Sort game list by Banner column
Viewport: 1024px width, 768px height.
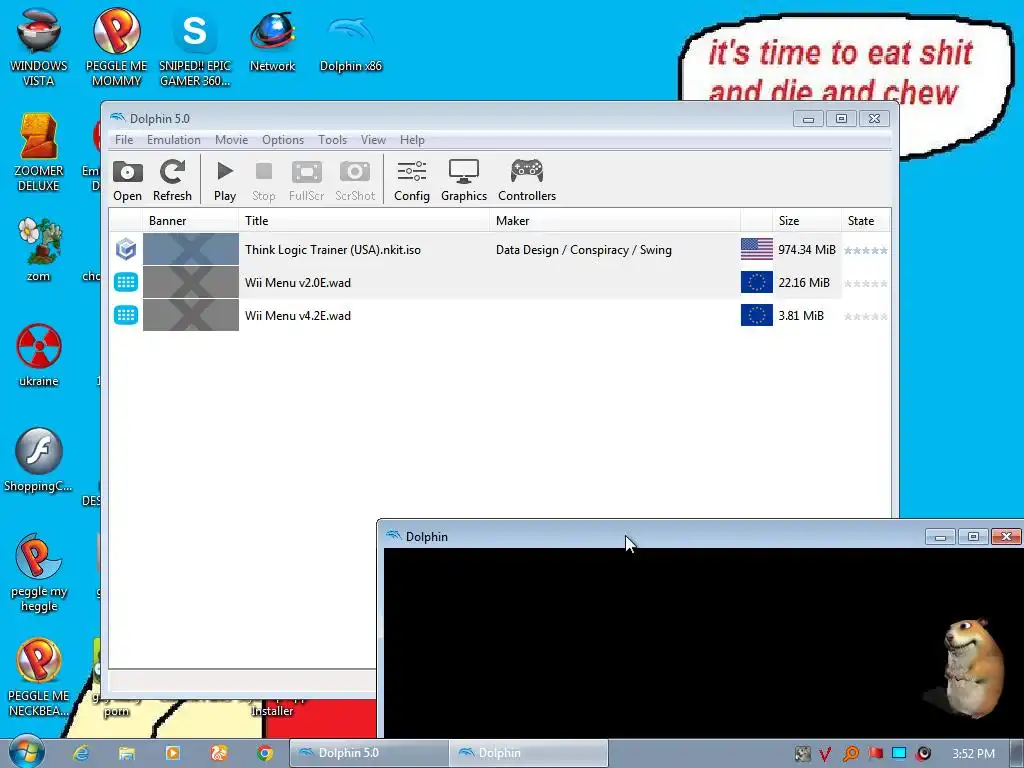coord(191,221)
